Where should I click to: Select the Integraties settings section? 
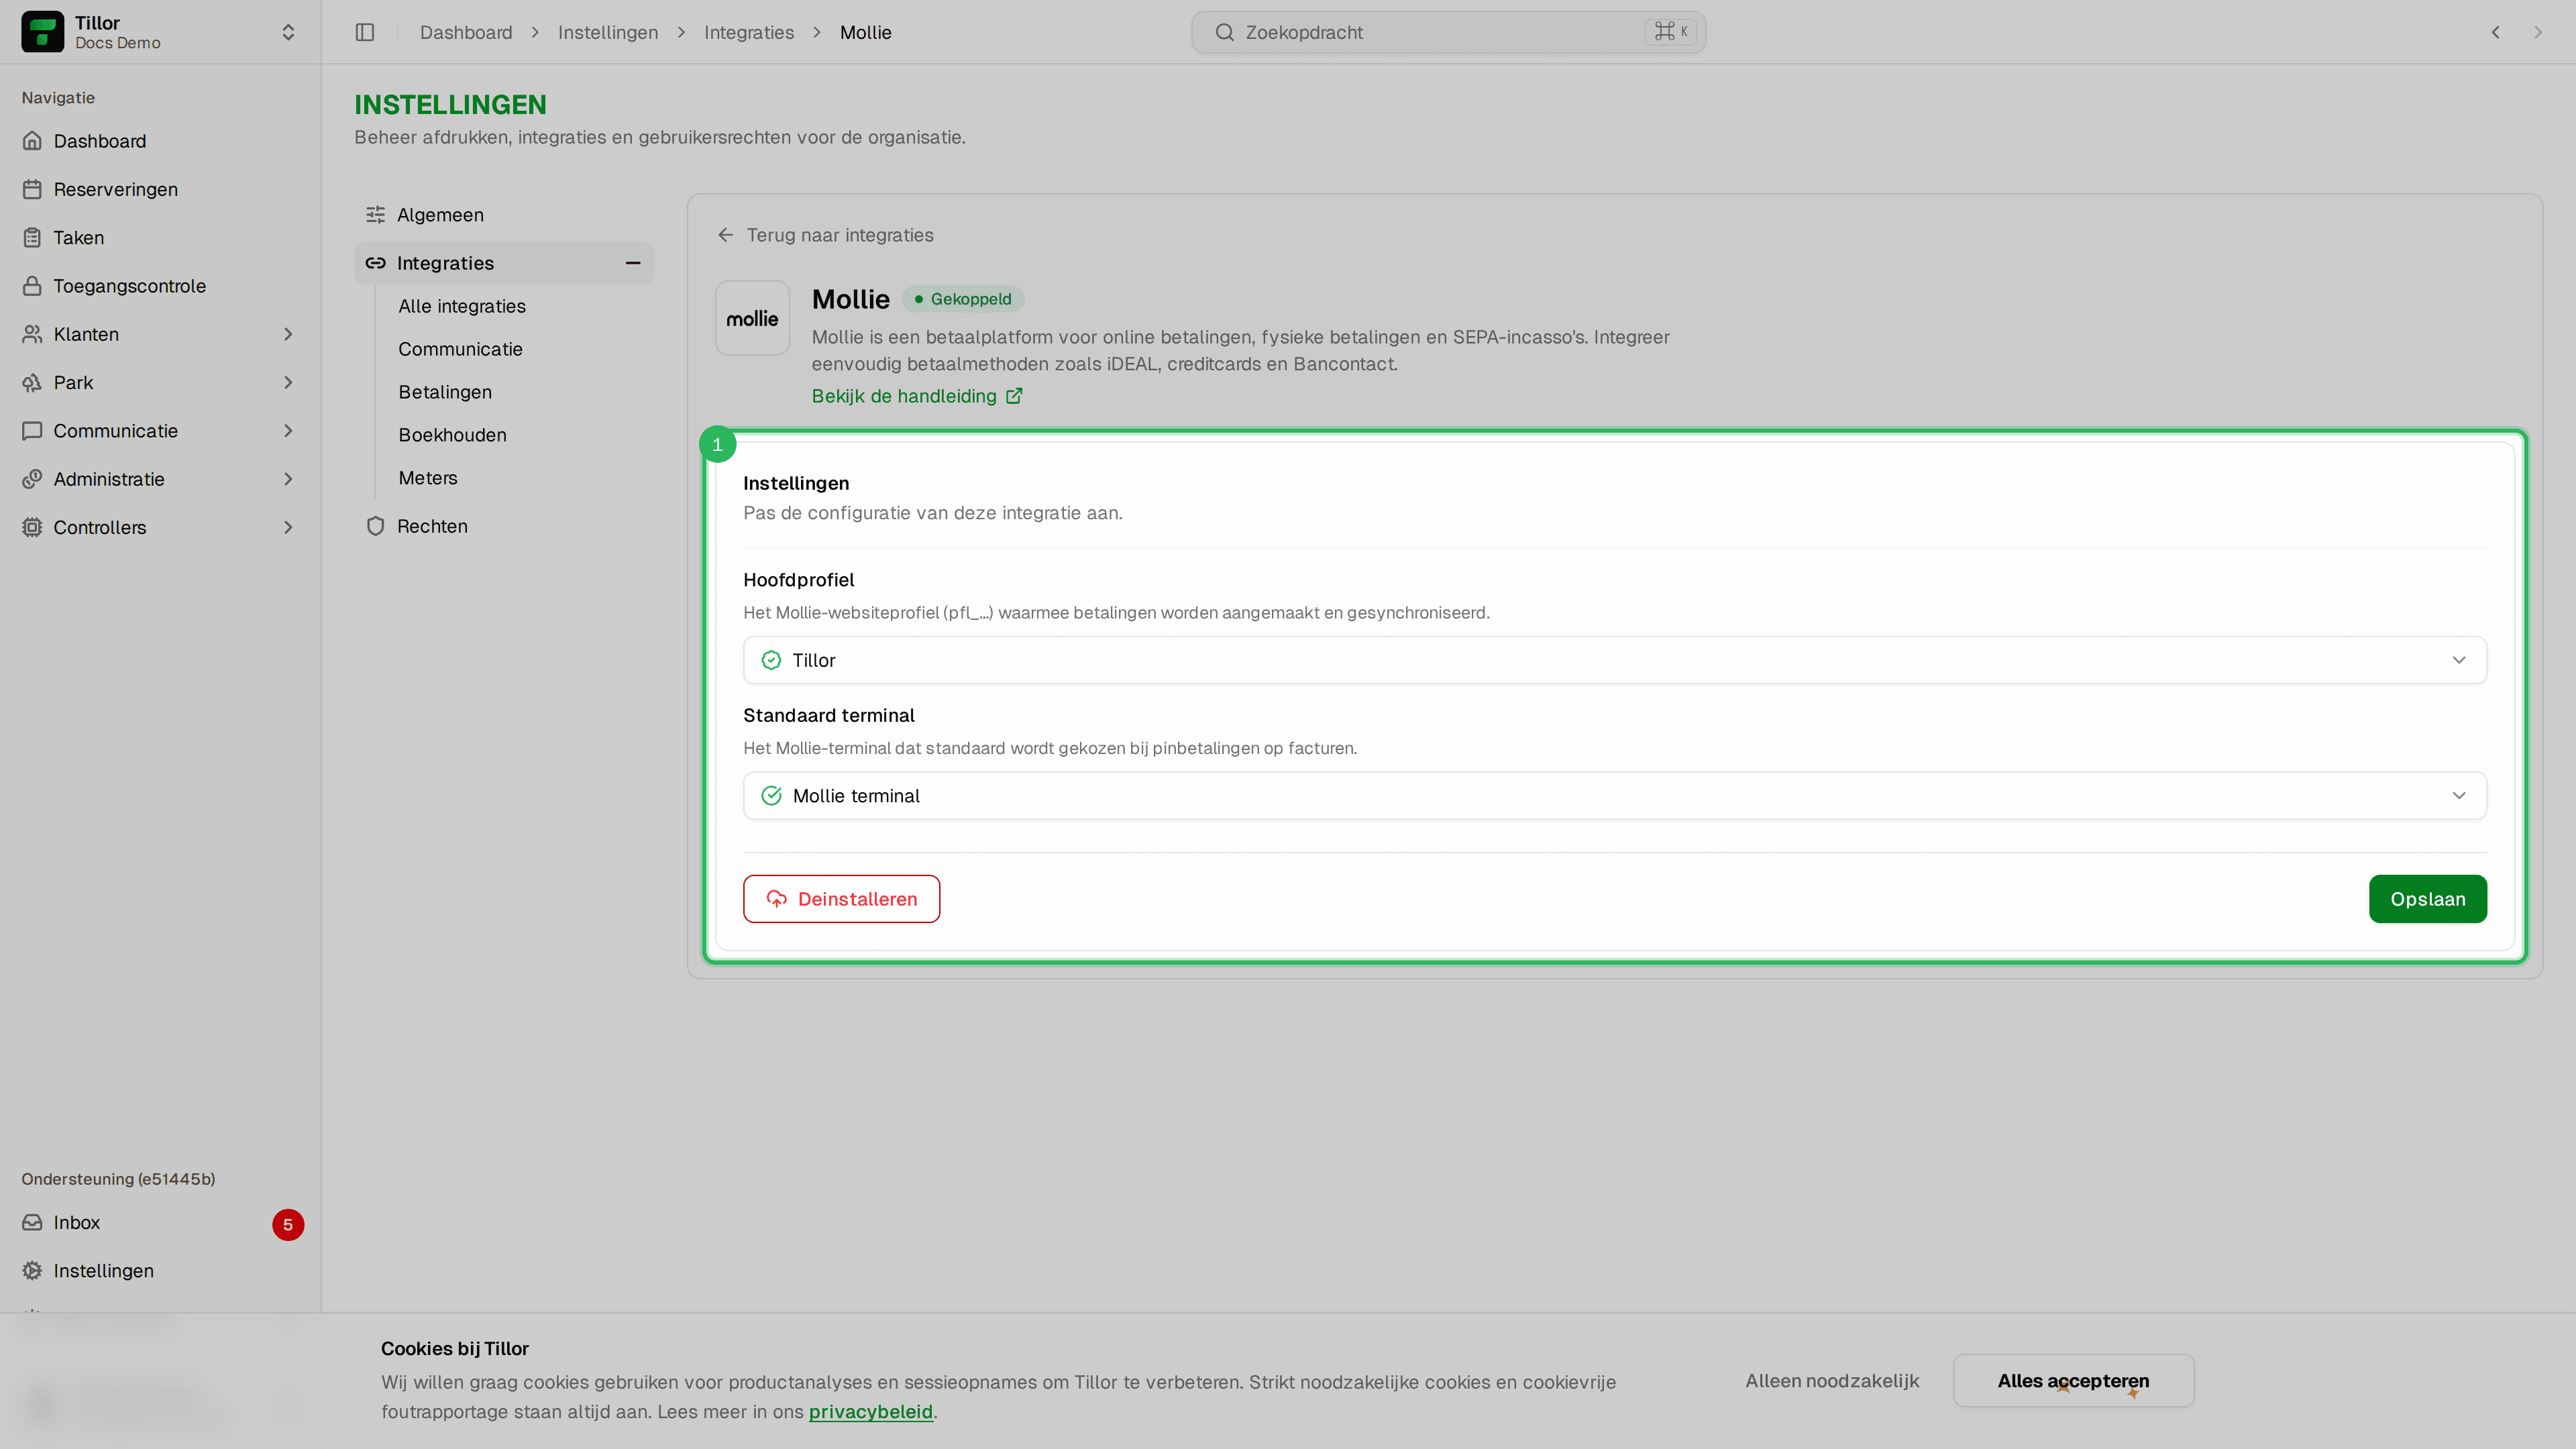(x=504, y=263)
